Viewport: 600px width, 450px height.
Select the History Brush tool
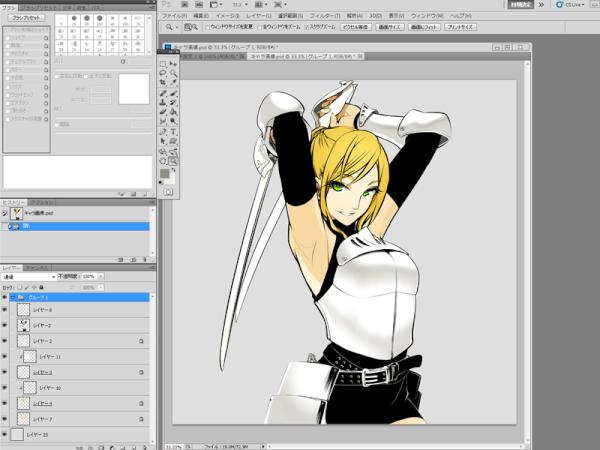coord(173,103)
